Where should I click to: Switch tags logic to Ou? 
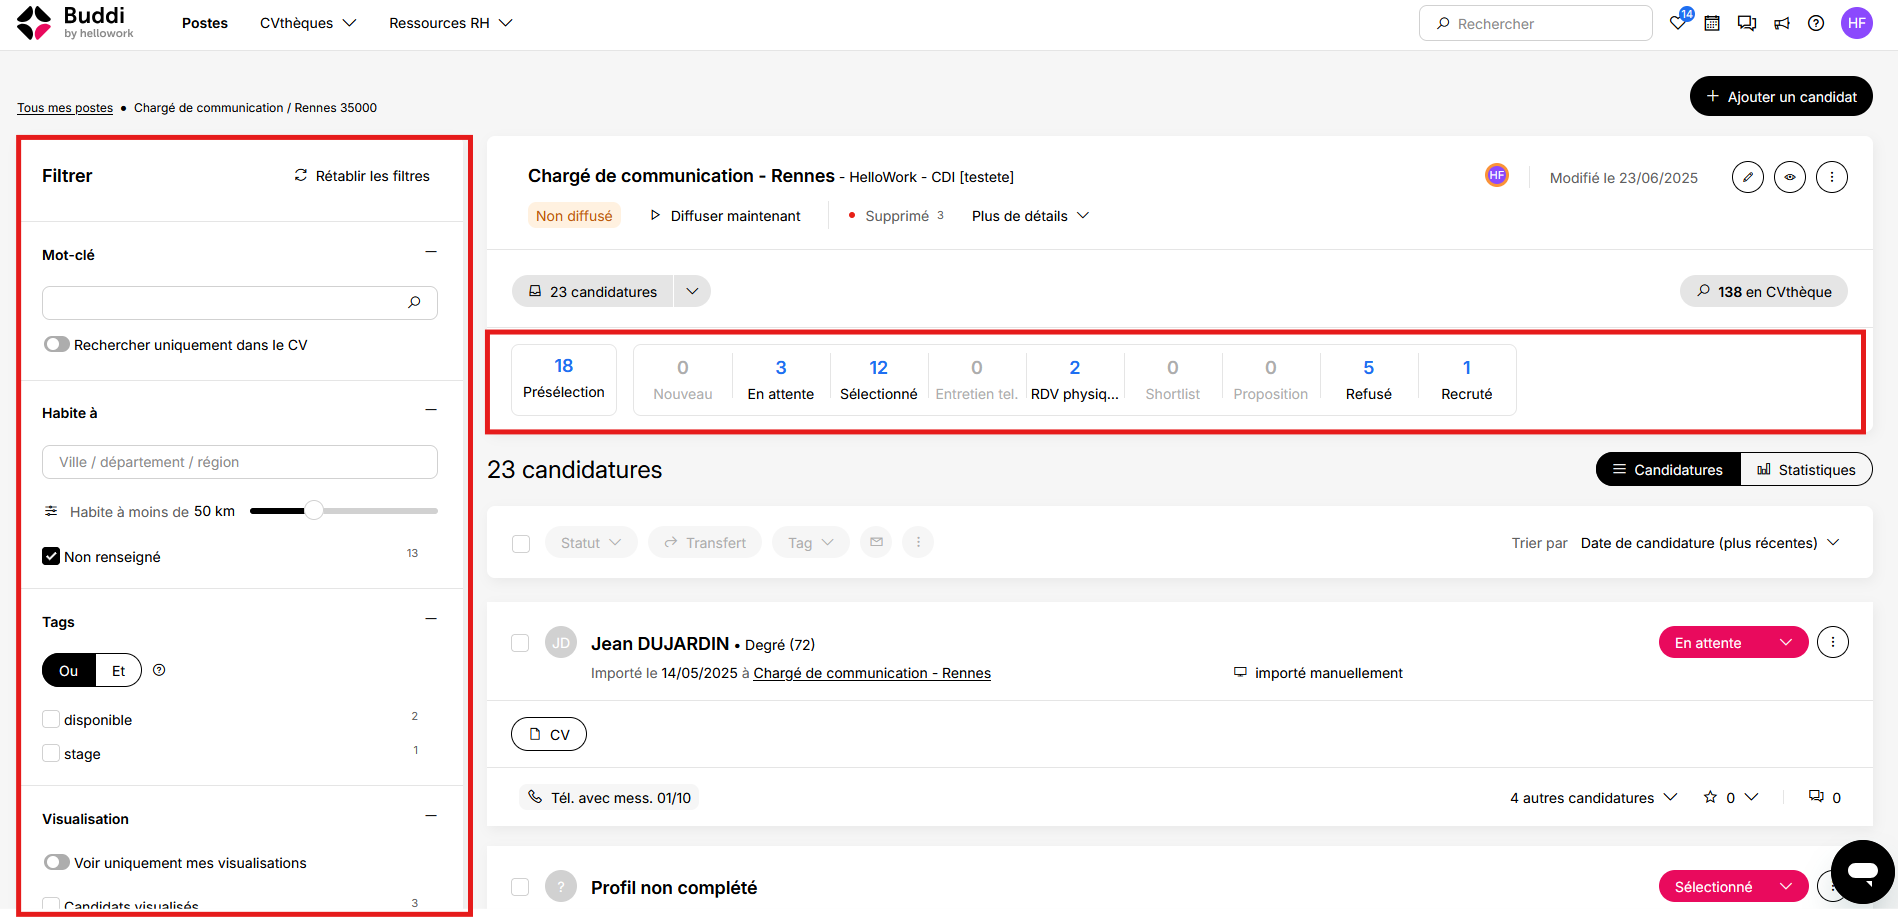(x=68, y=670)
